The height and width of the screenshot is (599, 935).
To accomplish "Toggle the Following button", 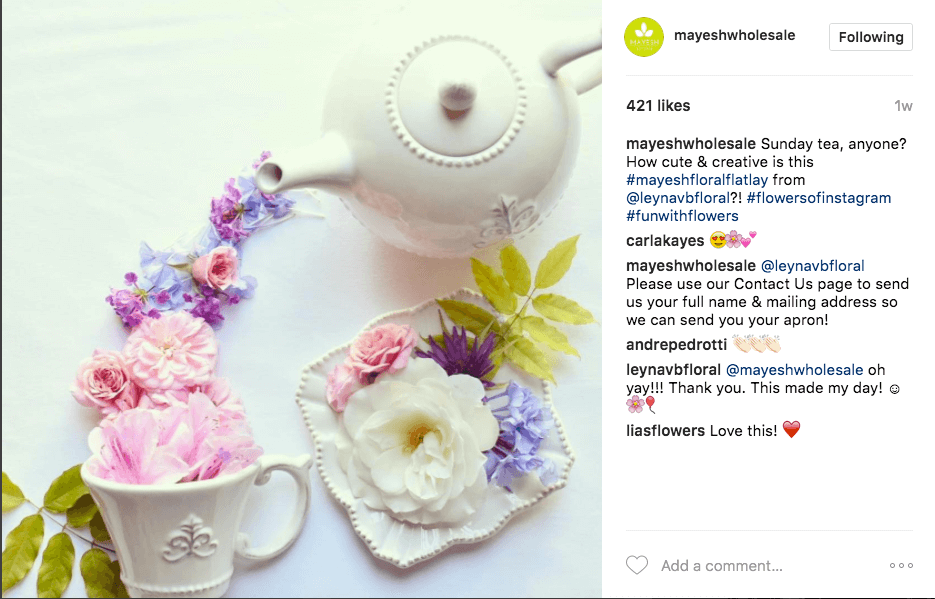I will pyautogui.click(x=871, y=37).
